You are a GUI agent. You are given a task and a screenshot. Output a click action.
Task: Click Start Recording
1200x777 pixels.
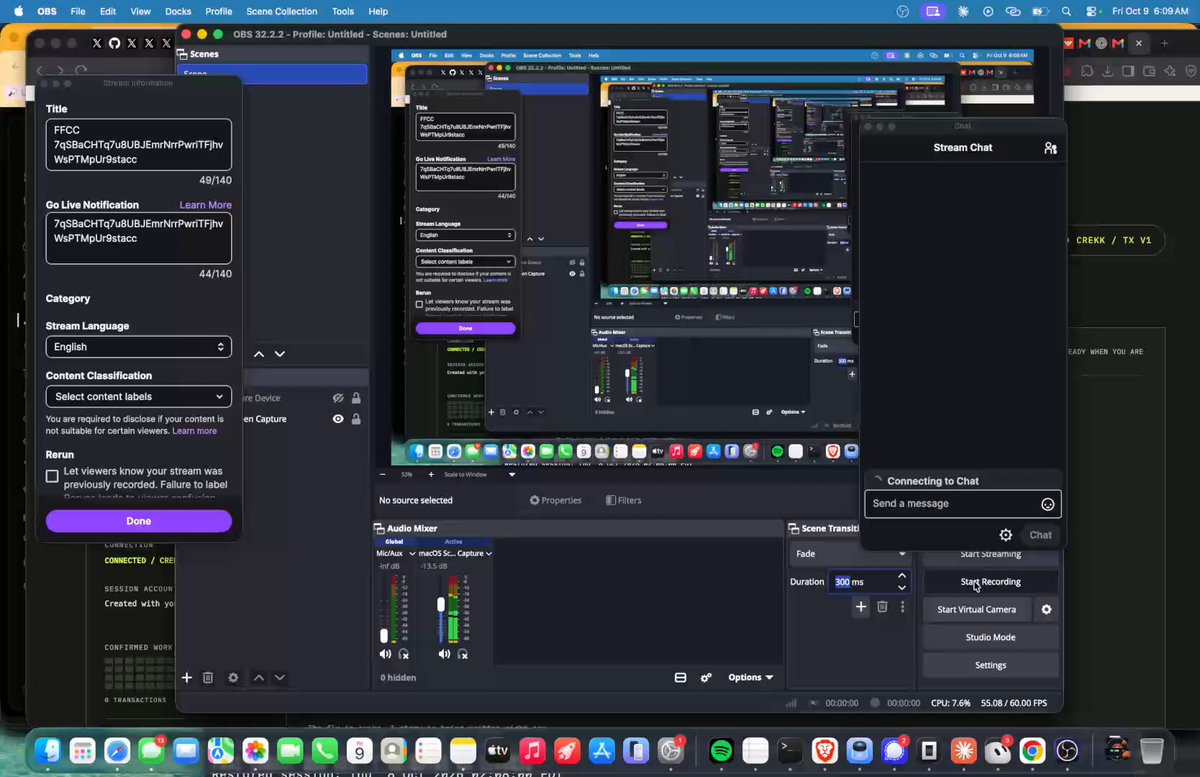pyautogui.click(x=990, y=582)
